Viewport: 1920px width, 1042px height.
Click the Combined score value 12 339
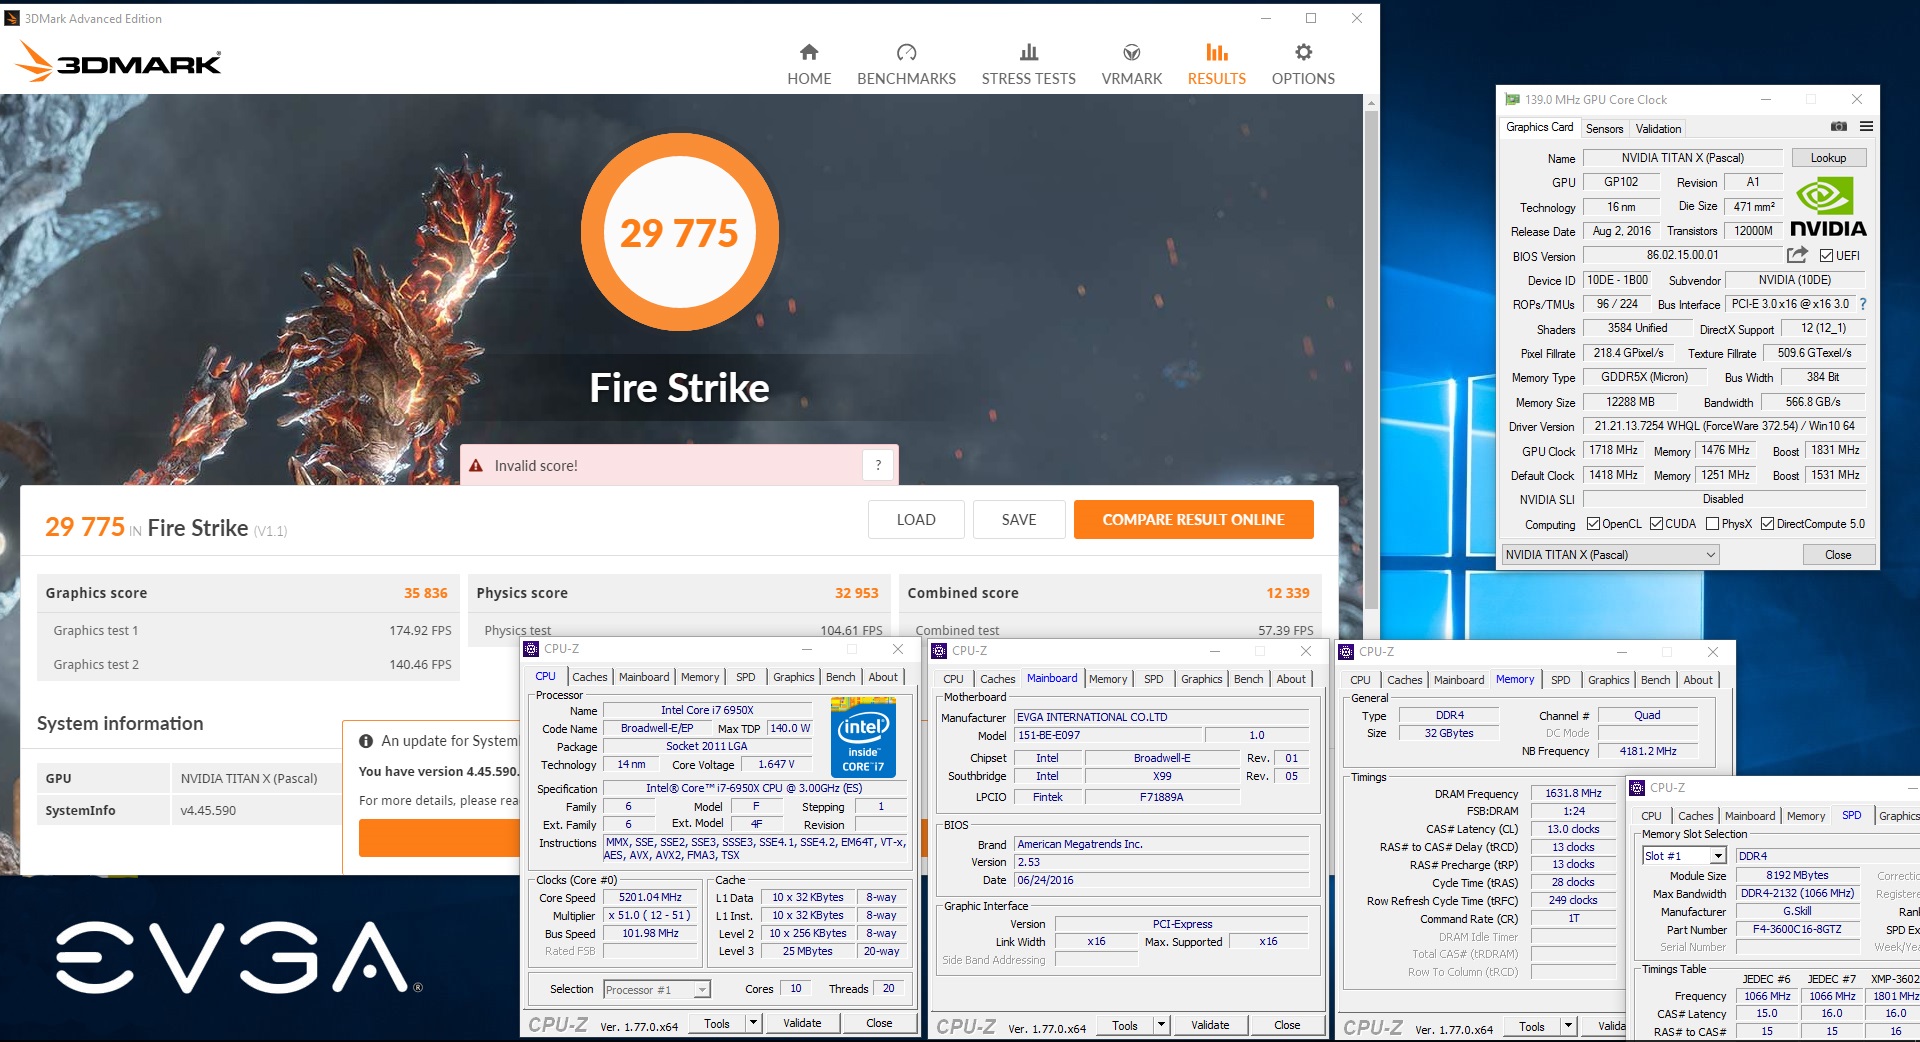1287,593
